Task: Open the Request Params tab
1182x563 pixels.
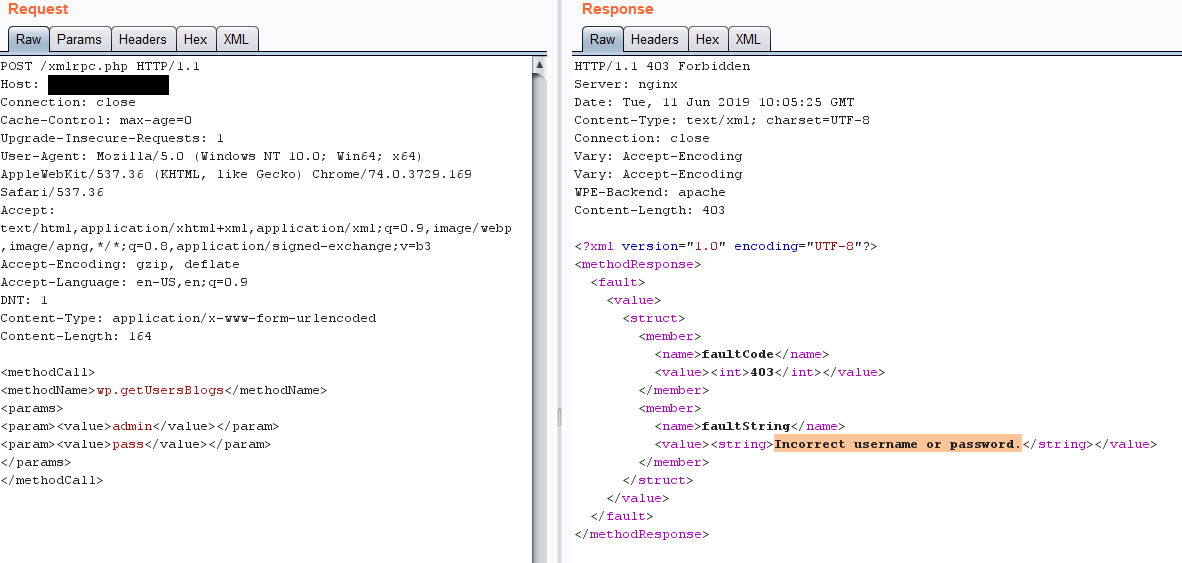Action: point(79,40)
